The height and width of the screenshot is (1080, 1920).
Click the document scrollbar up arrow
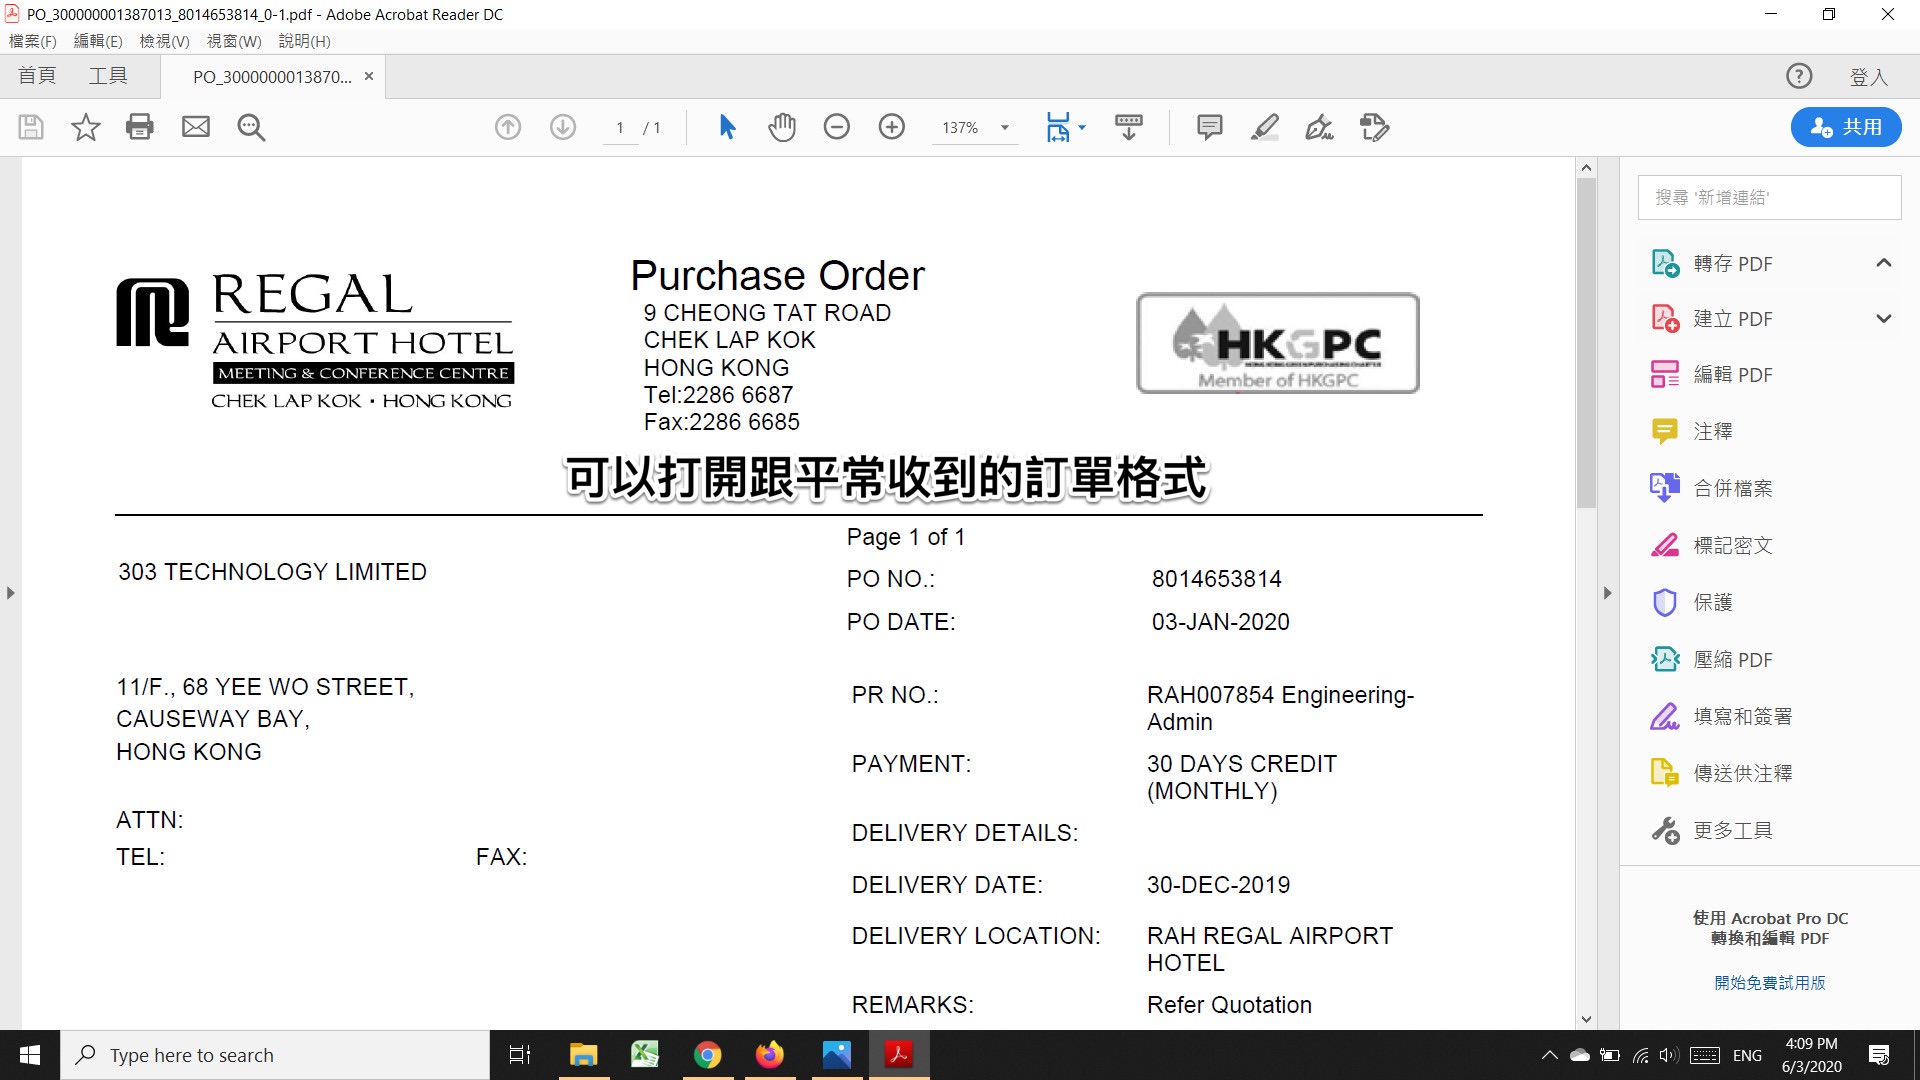point(1586,168)
